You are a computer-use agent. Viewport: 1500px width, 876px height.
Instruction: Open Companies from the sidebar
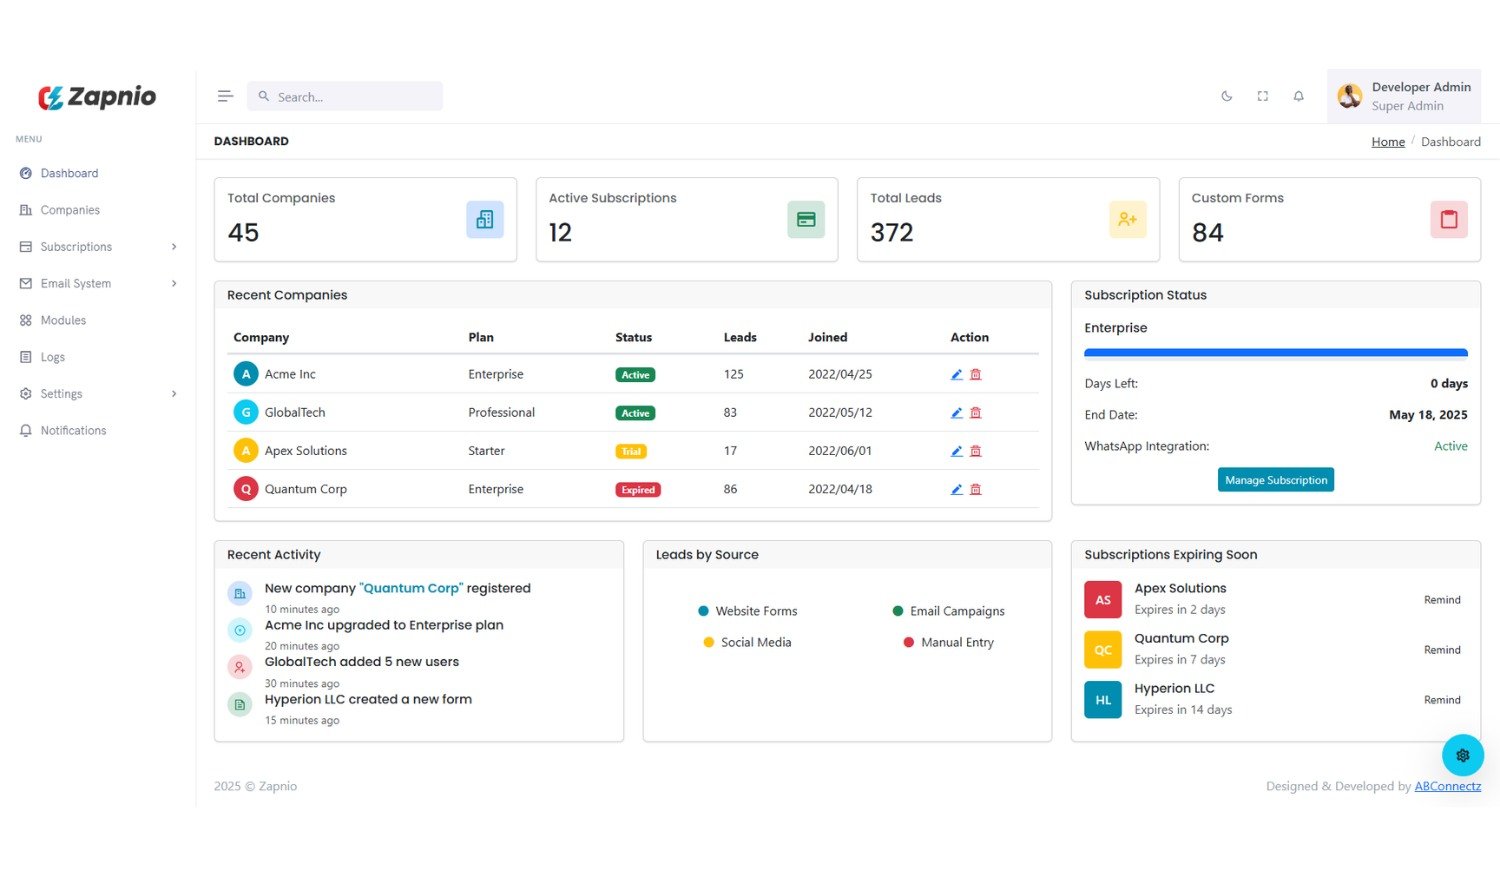70,210
